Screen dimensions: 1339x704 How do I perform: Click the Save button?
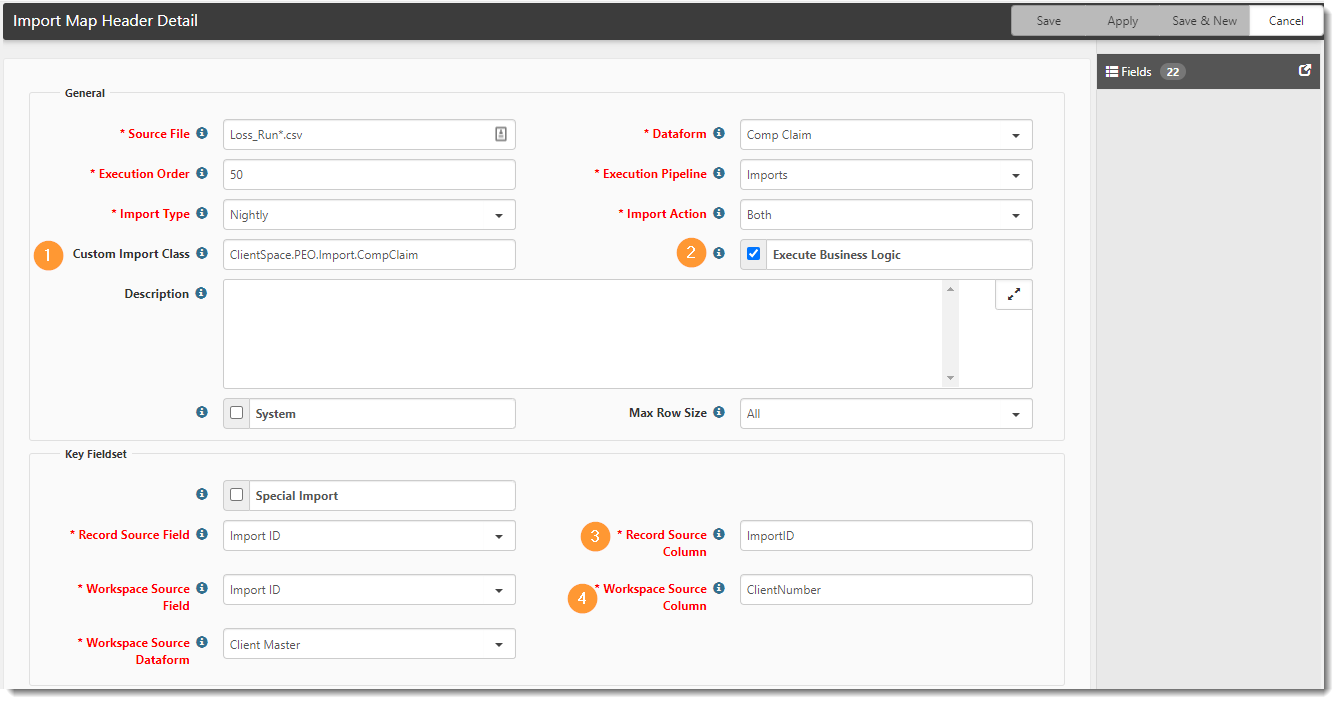click(x=1049, y=21)
